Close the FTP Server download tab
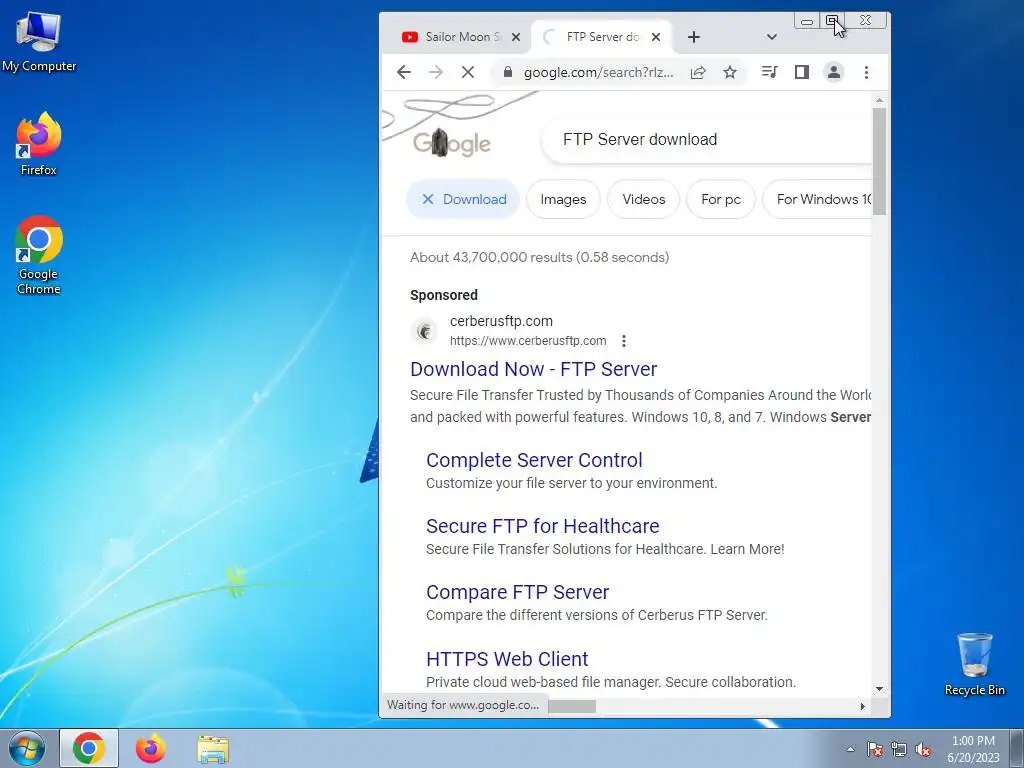Screen dimensions: 1024x768 pyautogui.click(x=656, y=37)
